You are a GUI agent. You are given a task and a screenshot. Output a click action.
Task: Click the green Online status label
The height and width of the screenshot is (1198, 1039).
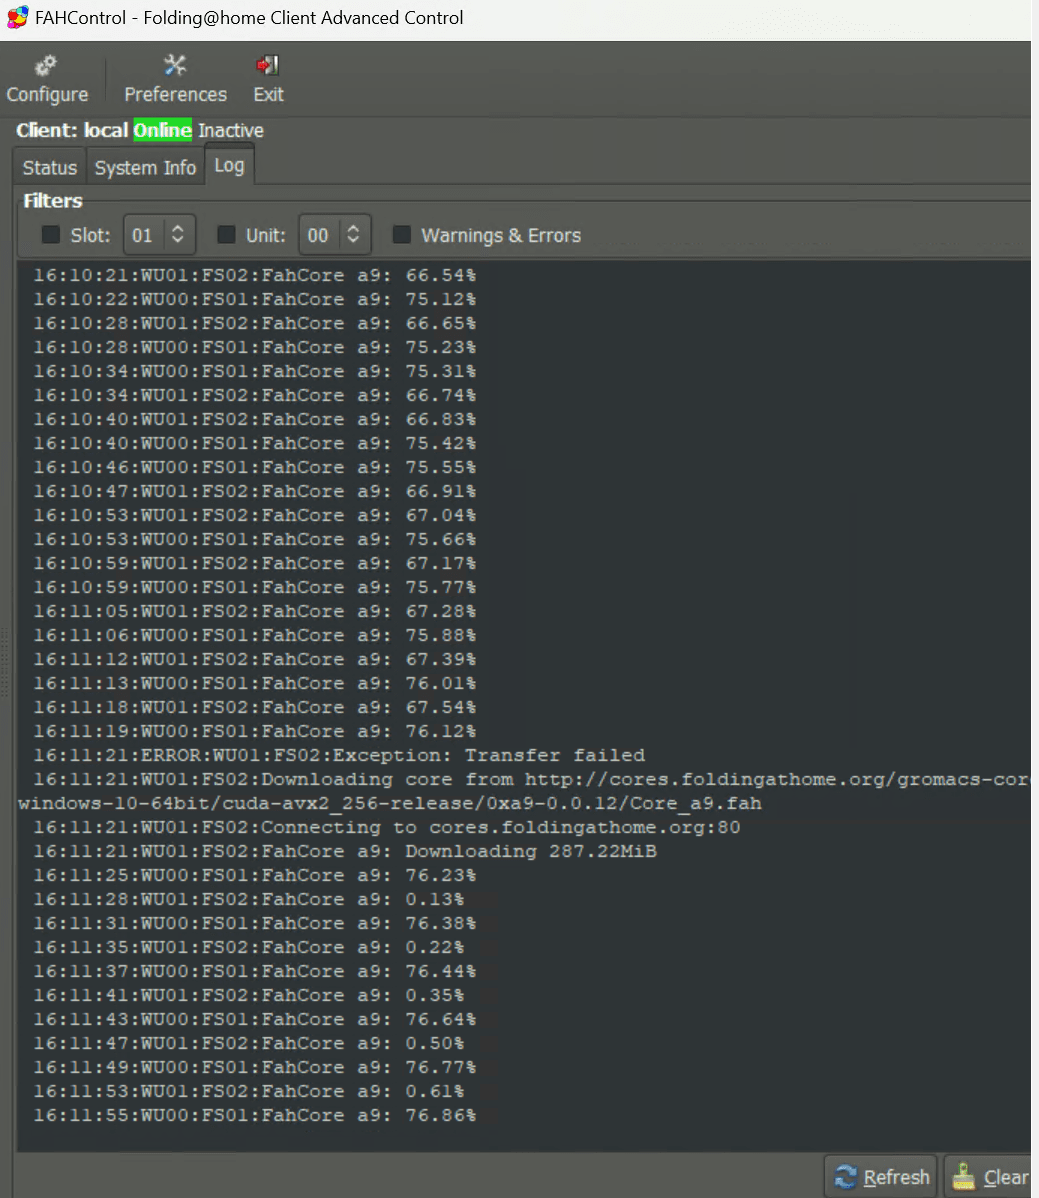(x=163, y=131)
